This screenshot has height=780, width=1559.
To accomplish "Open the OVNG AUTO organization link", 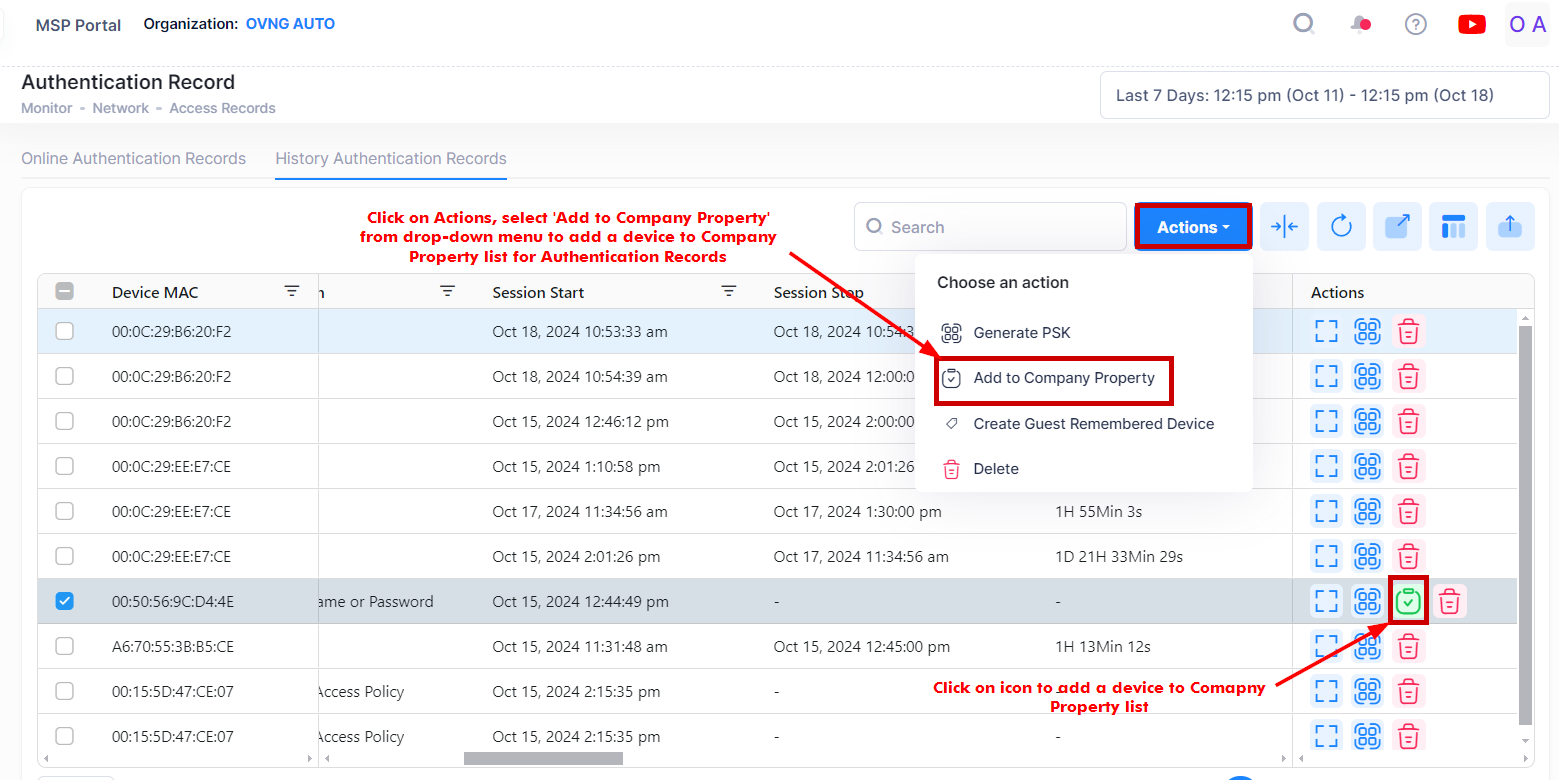I will click(290, 23).
